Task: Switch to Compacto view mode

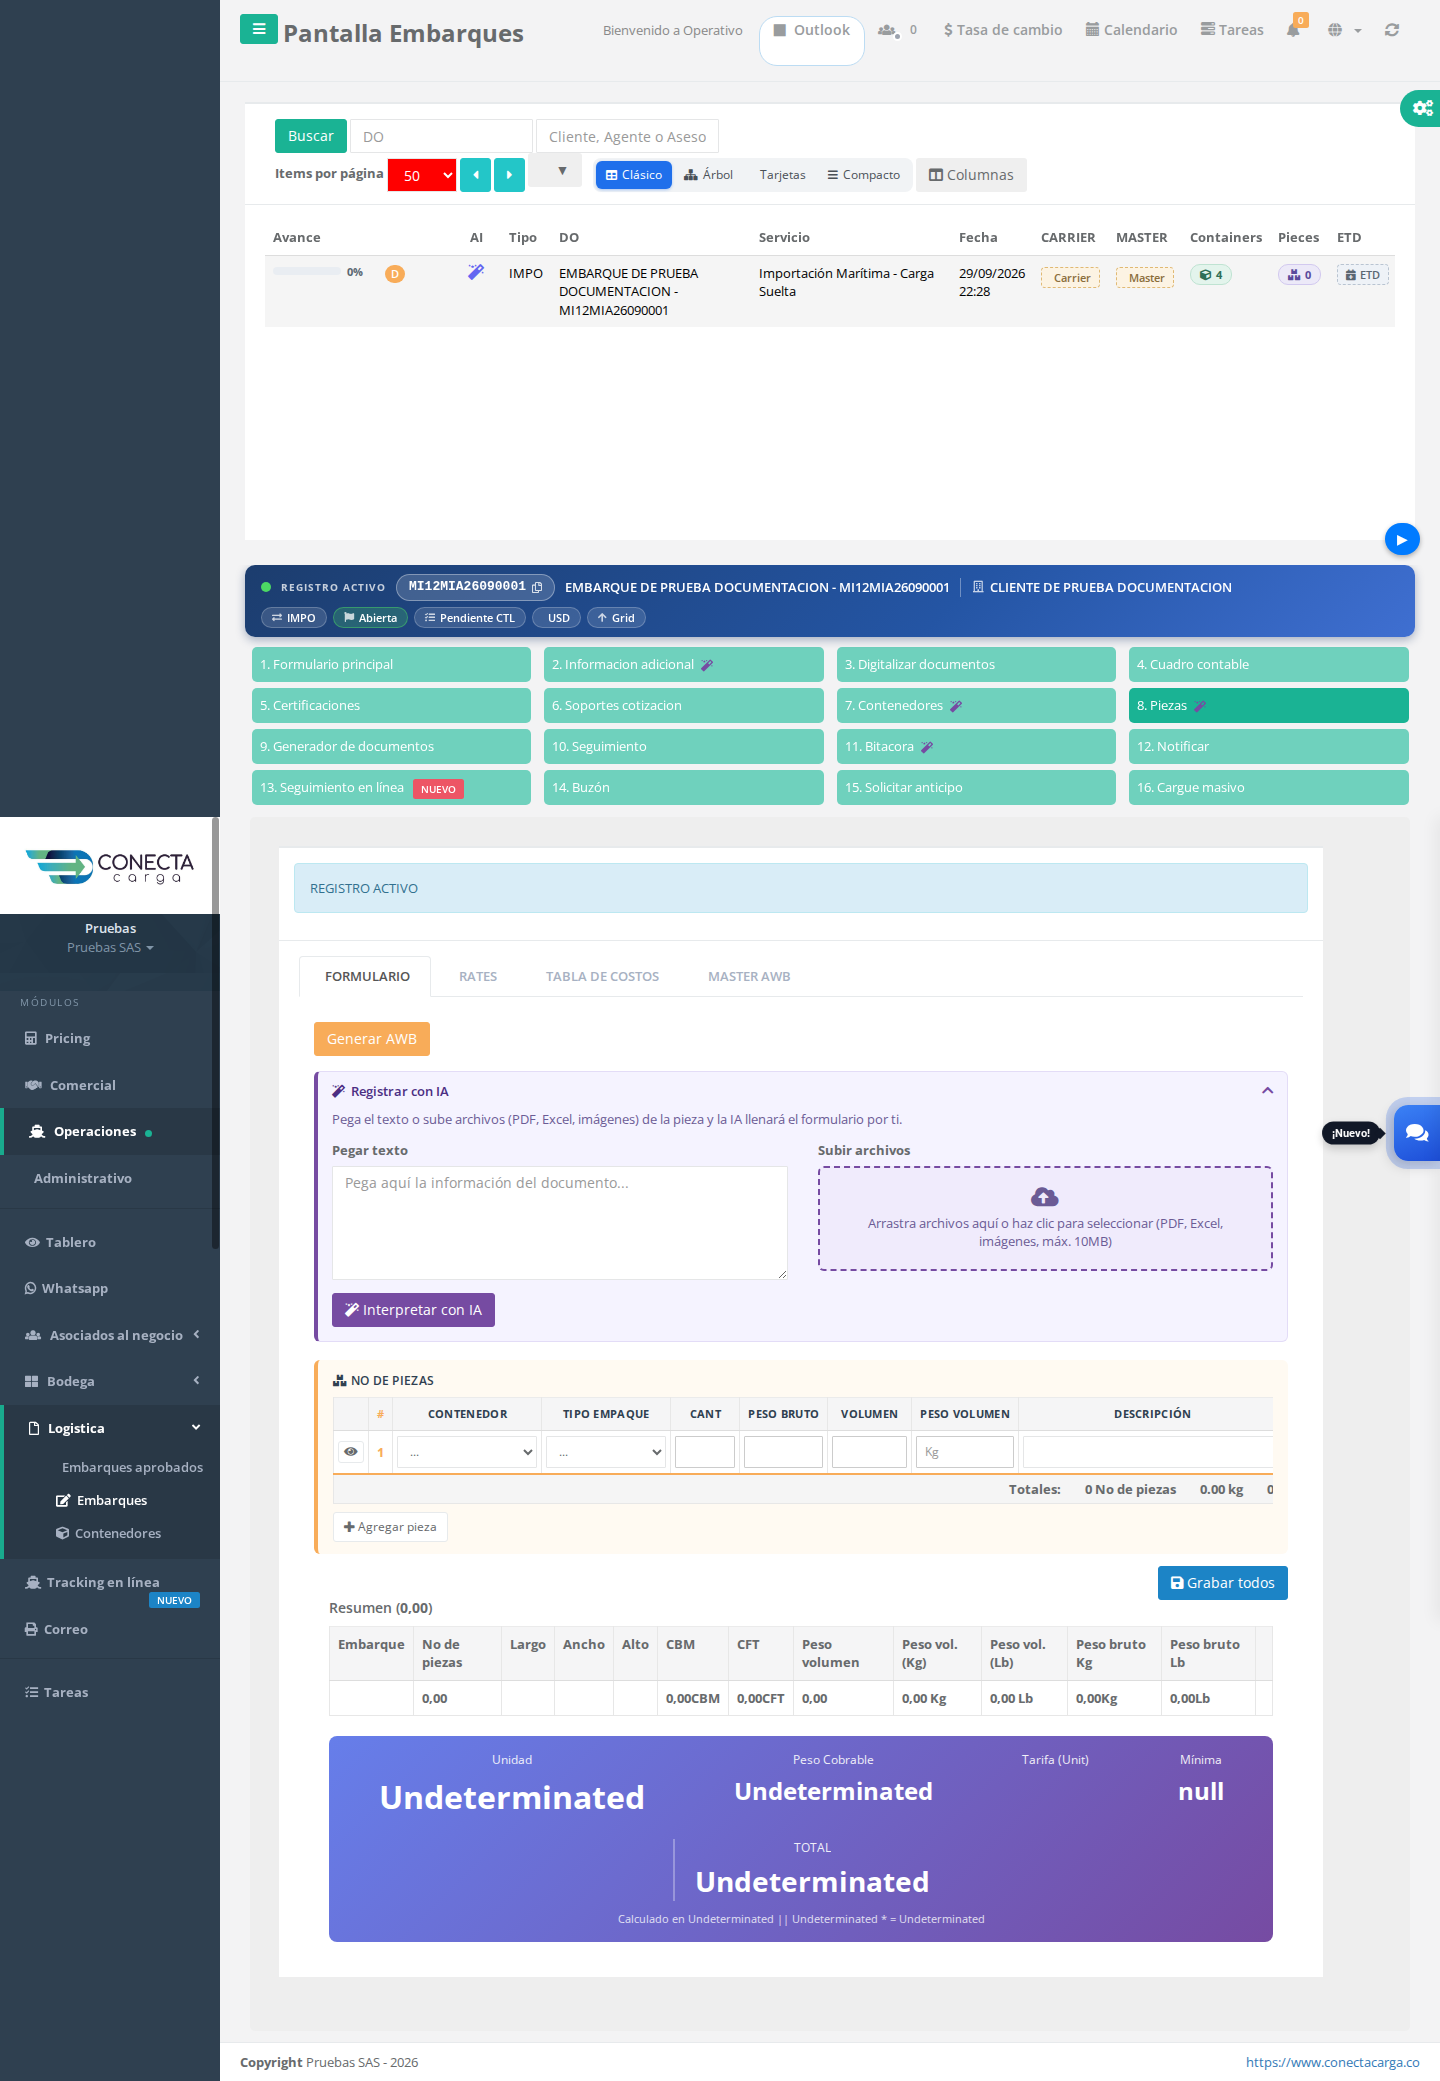Action: (x=863, y=175)
